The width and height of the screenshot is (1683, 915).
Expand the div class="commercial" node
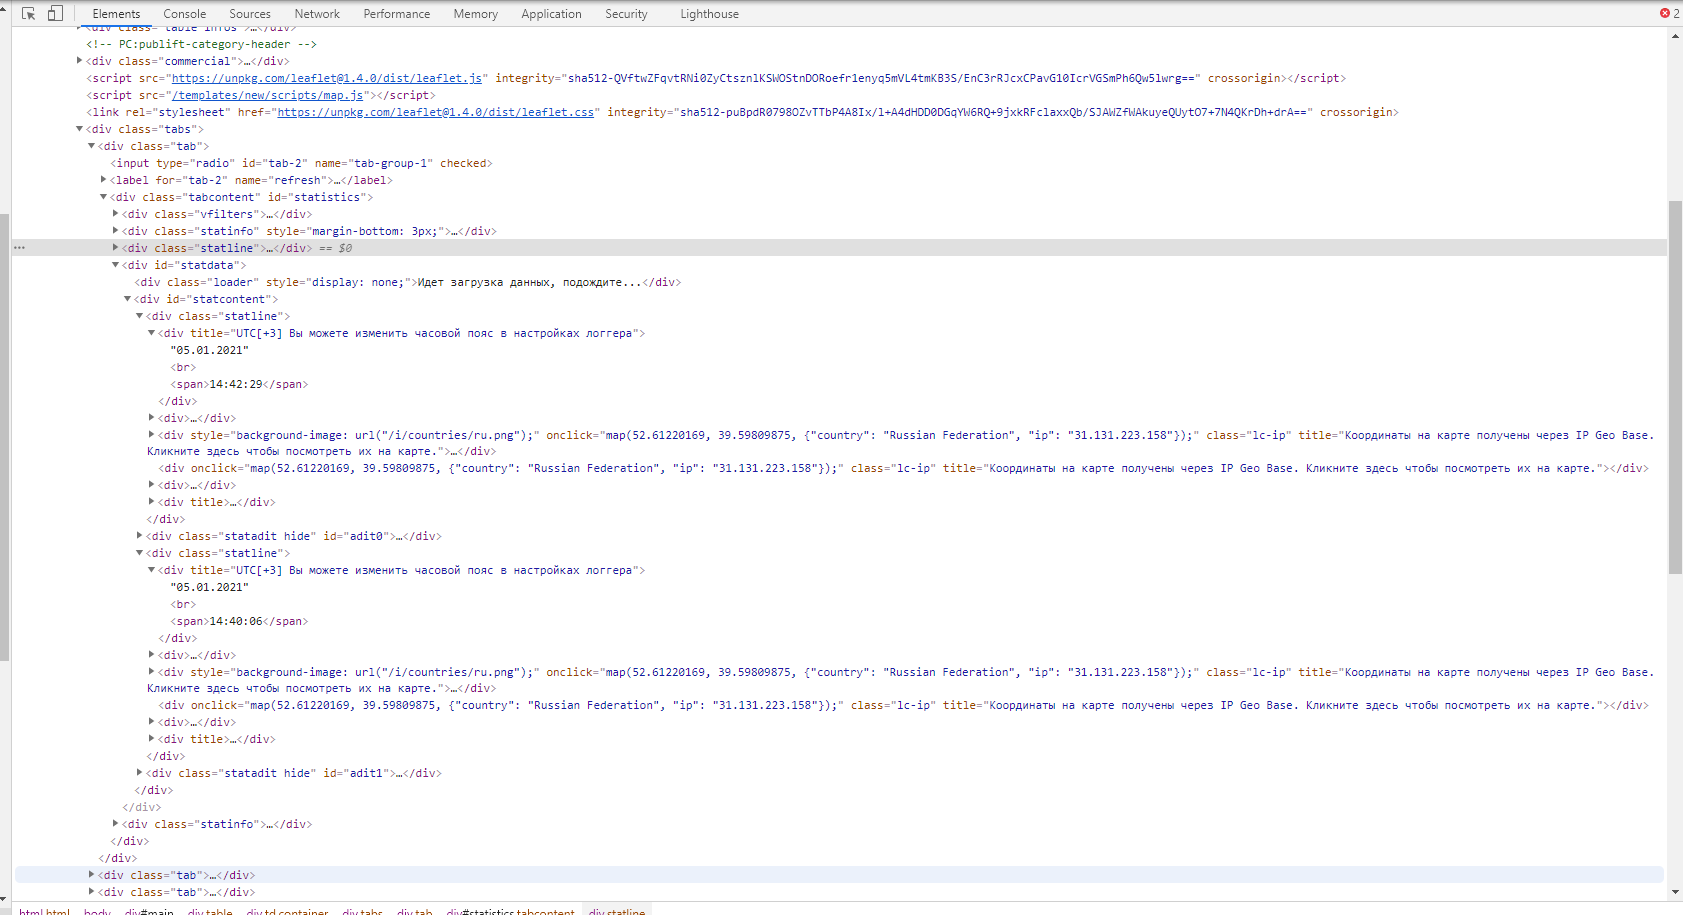click(80, 61)
